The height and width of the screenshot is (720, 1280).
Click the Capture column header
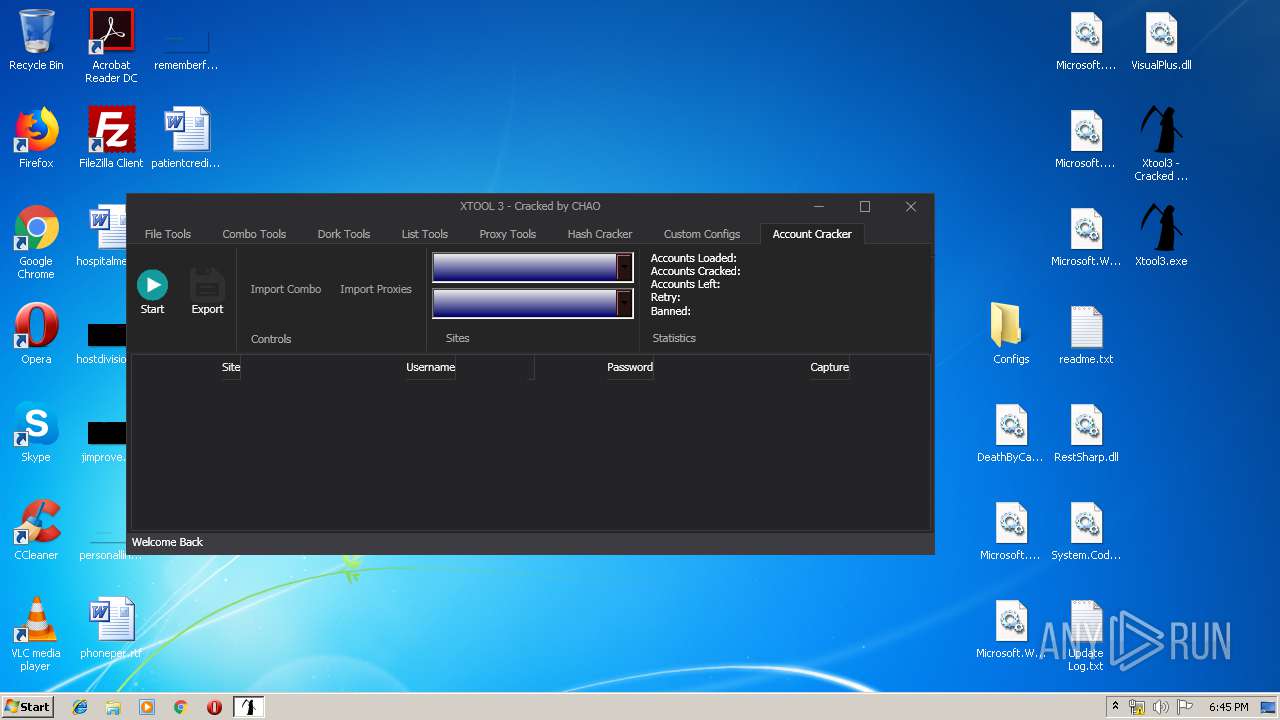tap(829, 367)
